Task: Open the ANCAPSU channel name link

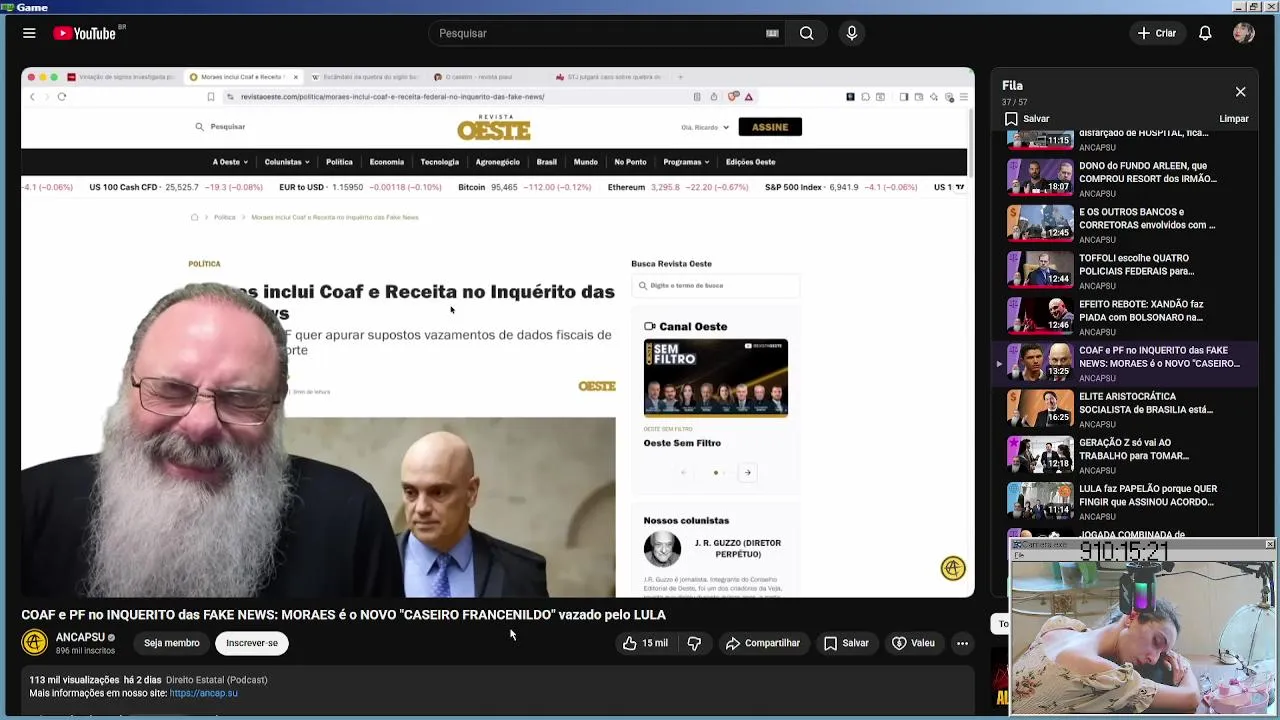Action: pyautogui.click(x=80, y=637)
